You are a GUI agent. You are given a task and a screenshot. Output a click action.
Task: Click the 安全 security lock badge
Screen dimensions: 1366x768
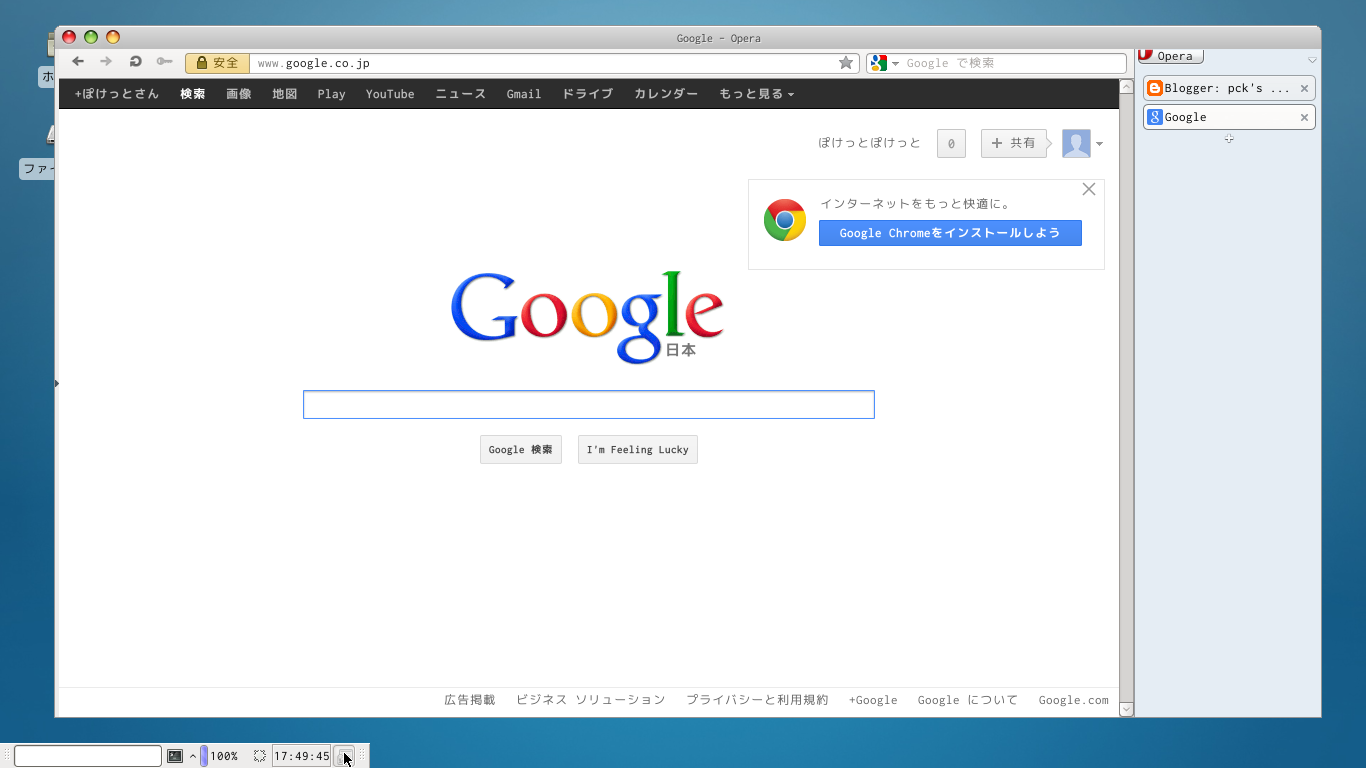[217, 63]
